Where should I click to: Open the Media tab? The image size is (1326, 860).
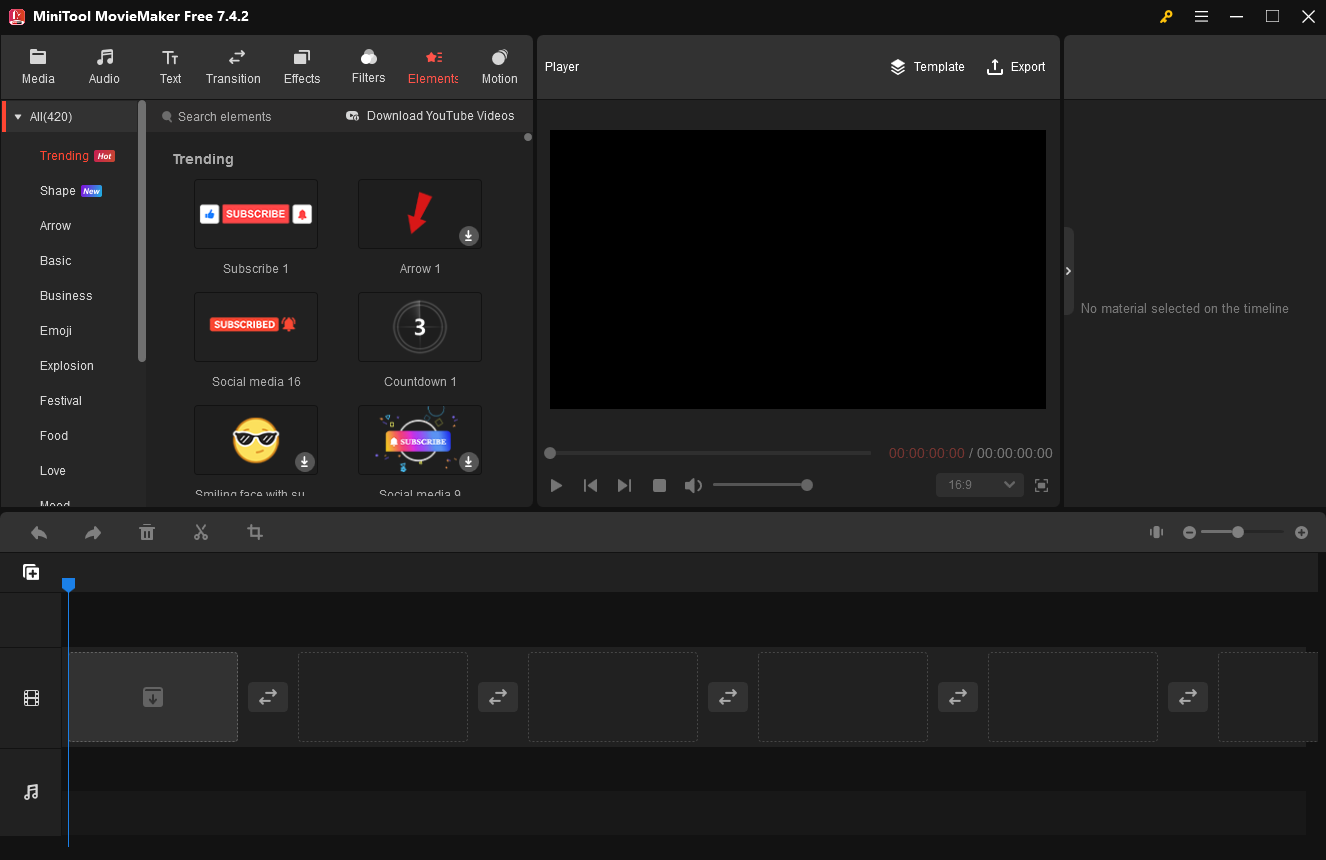38,67
